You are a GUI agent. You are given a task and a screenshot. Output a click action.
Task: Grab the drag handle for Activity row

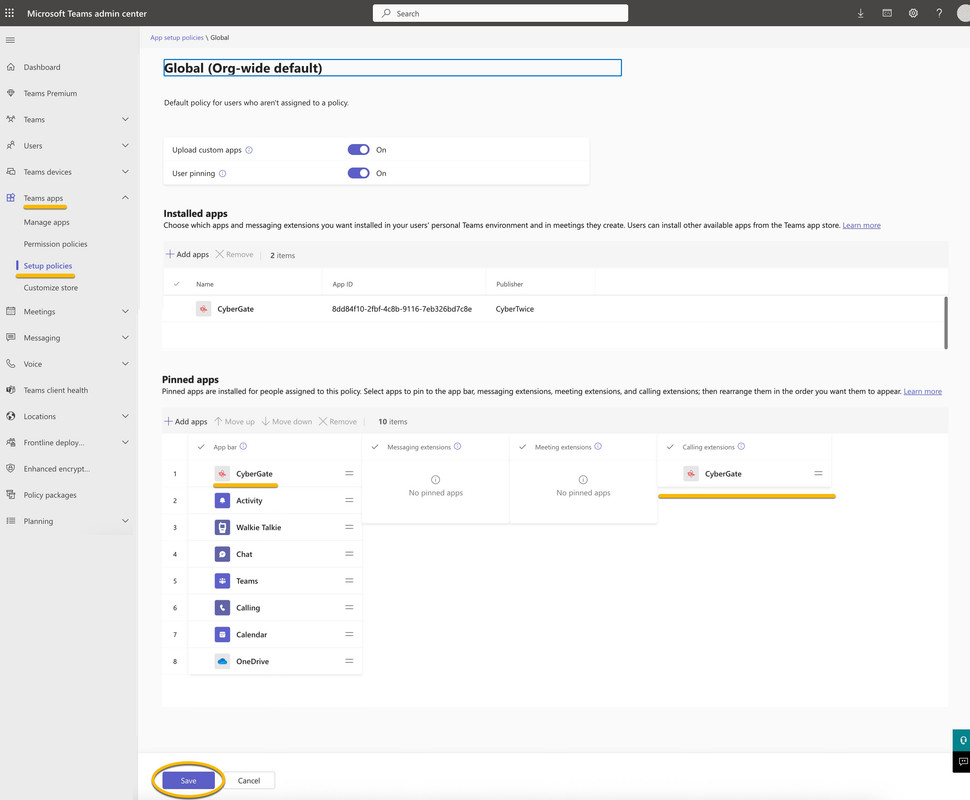tap(349, 500)
